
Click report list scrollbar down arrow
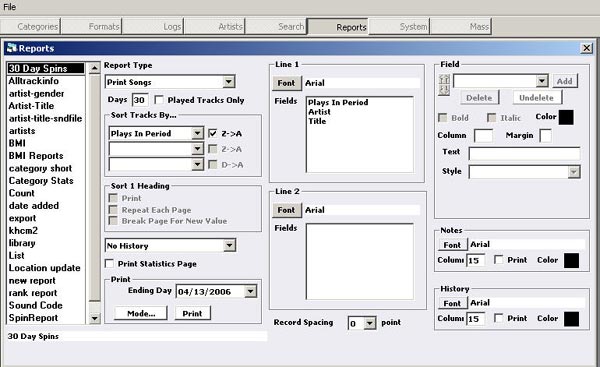click(95, 318)
